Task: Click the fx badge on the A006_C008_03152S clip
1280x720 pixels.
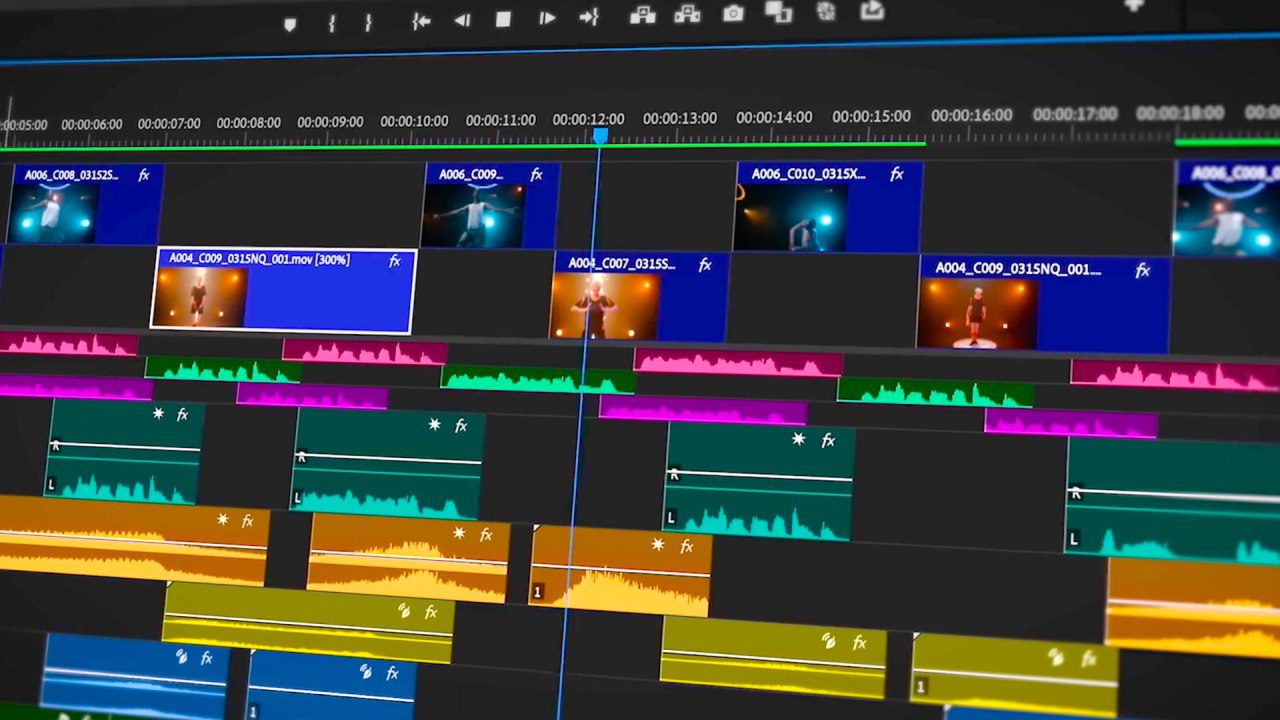Action: point(144,175)
